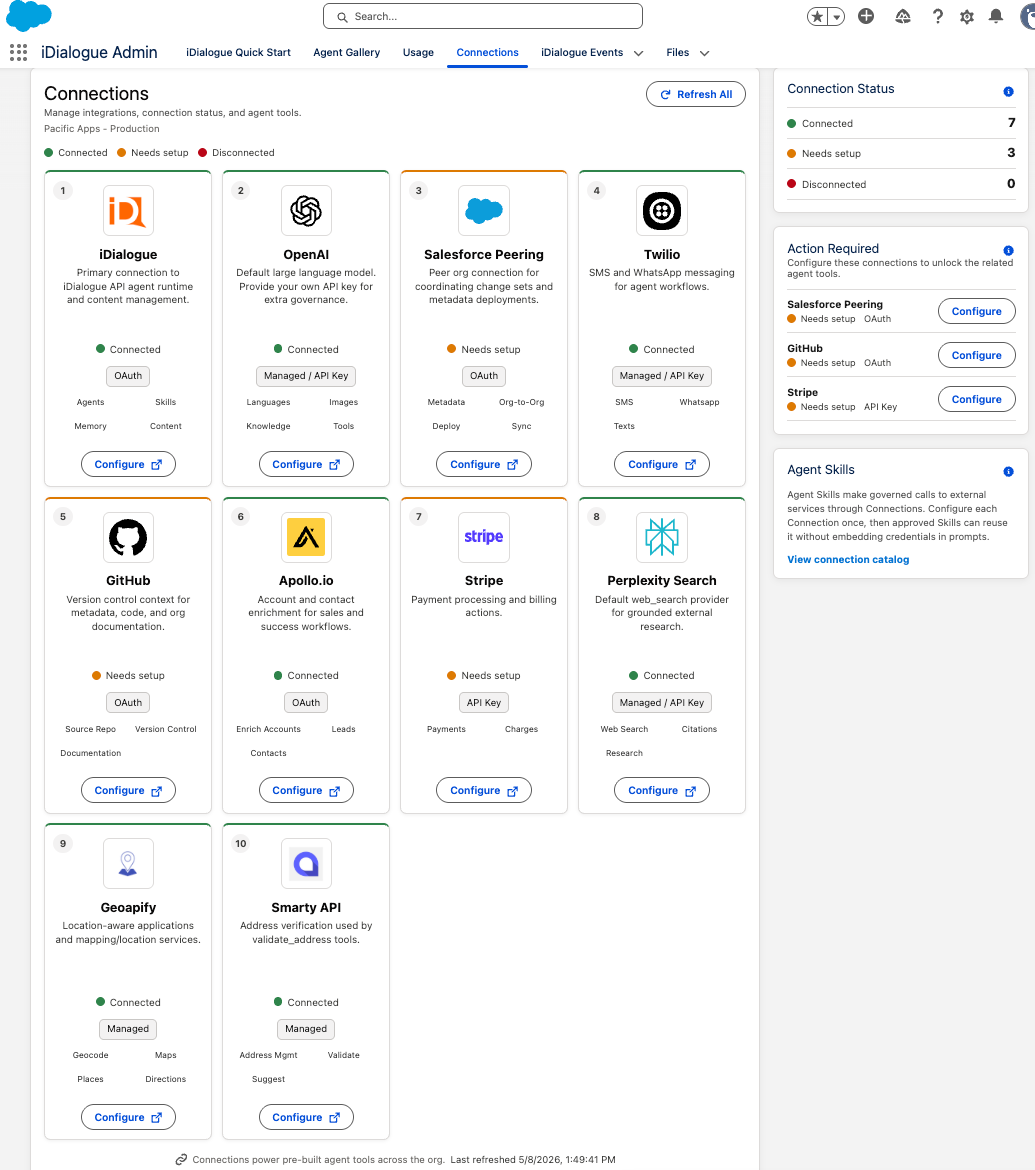This screenshot has width=1035, height=1170.
Task: Click the iDialogue logo on card 1
Action: (128, 210)
